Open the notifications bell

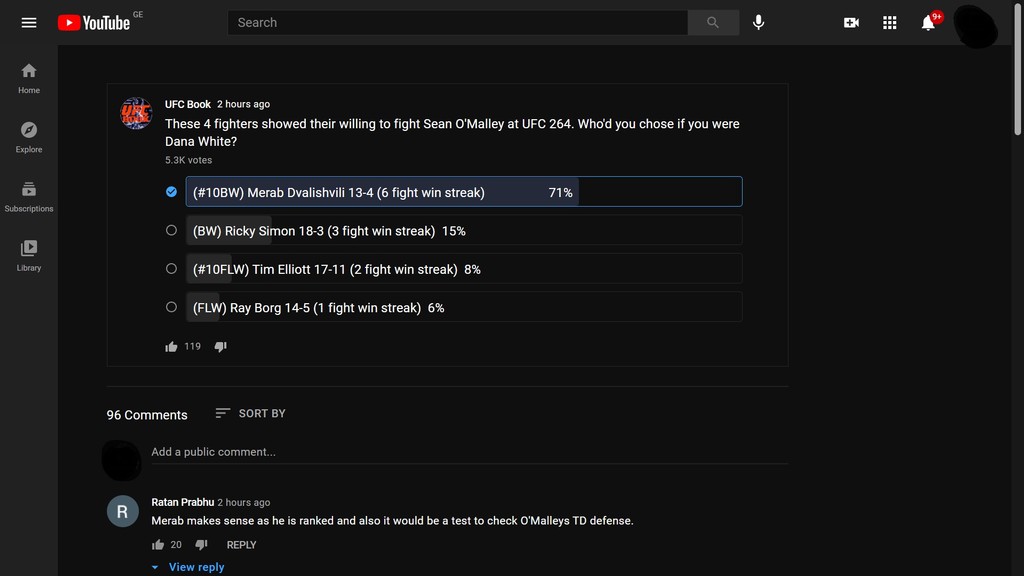pyautogui.click(x=928, y=22)
